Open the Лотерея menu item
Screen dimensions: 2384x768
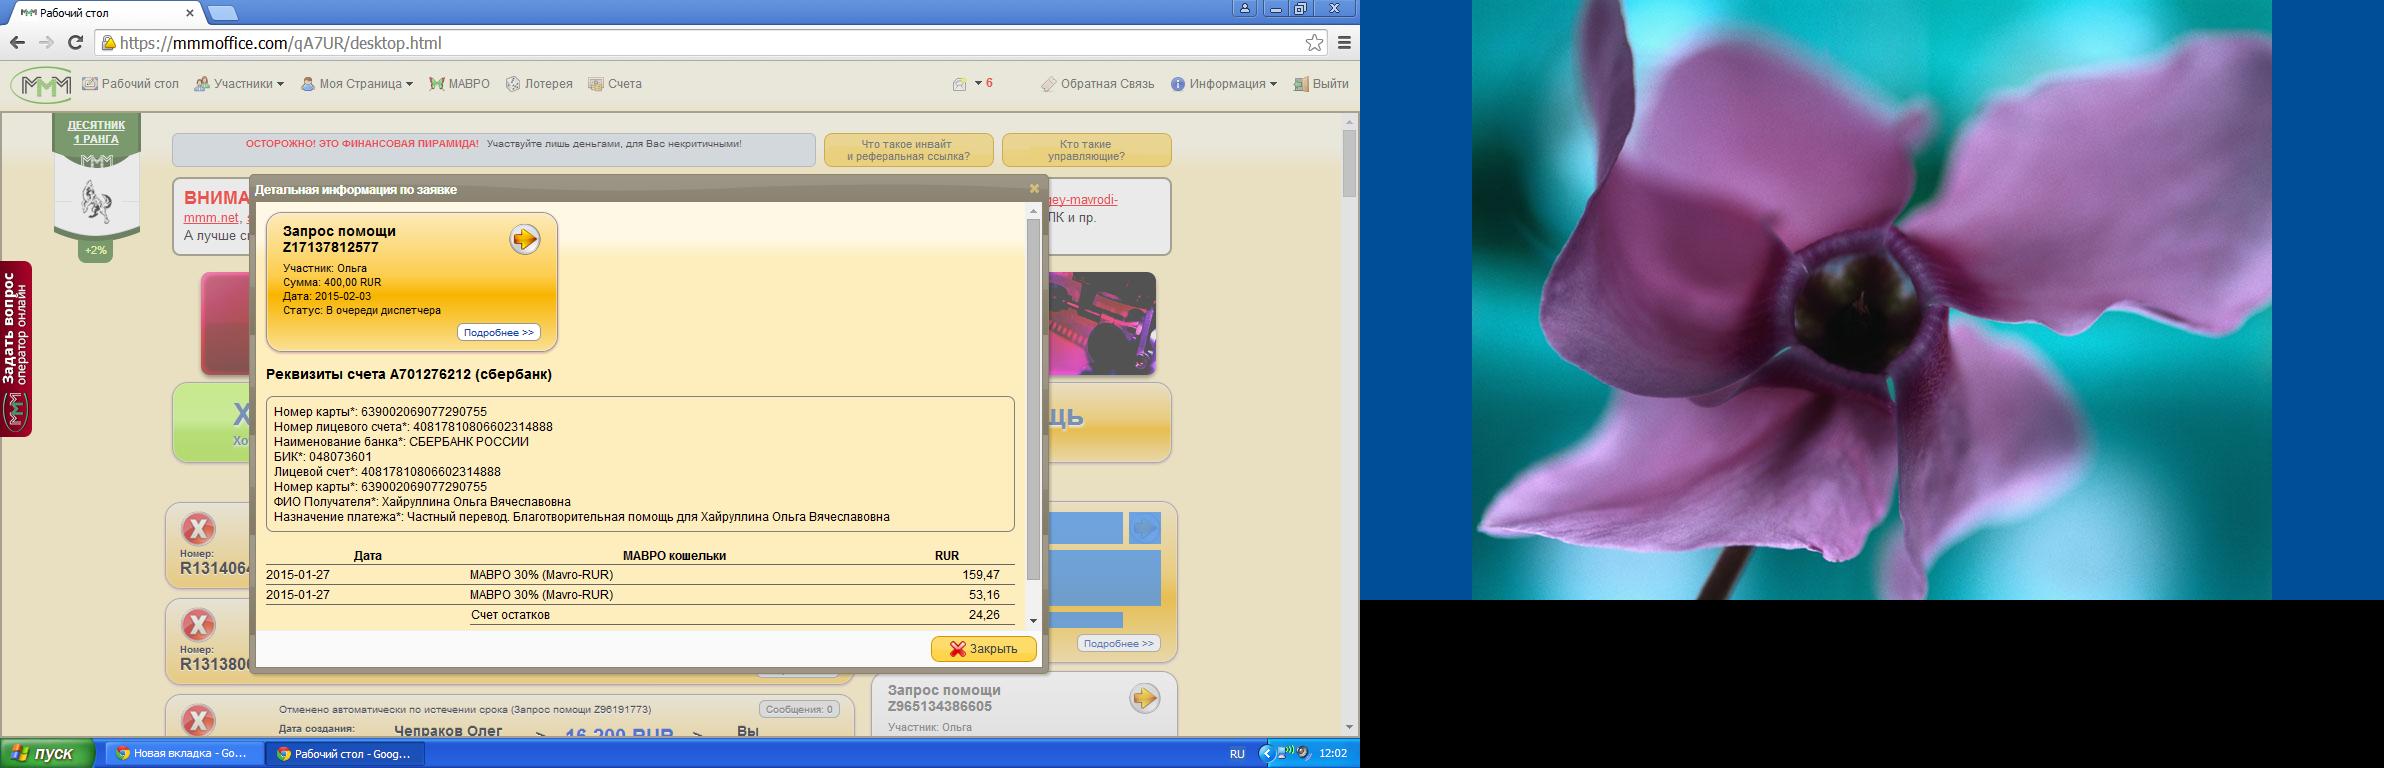coord(540,84)
